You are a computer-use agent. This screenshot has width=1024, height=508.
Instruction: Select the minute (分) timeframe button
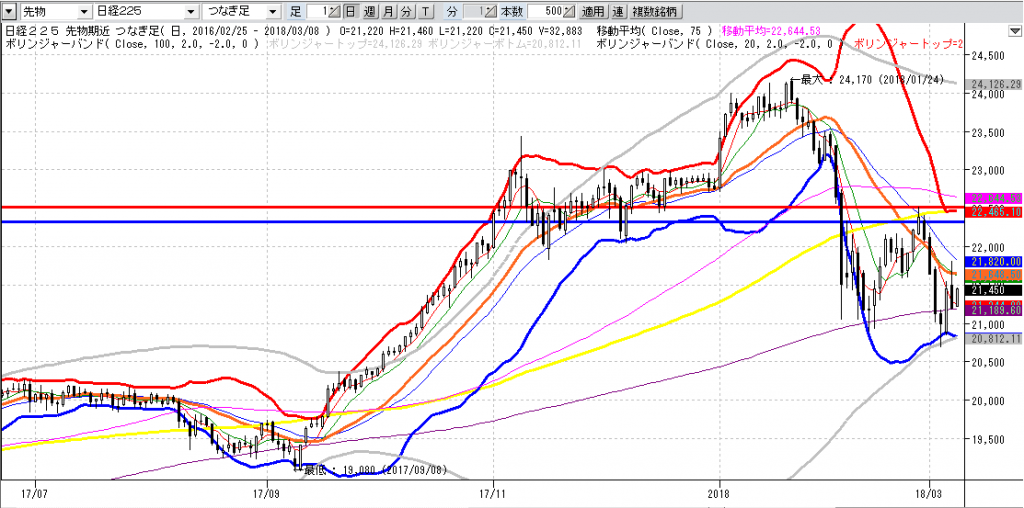406,12
